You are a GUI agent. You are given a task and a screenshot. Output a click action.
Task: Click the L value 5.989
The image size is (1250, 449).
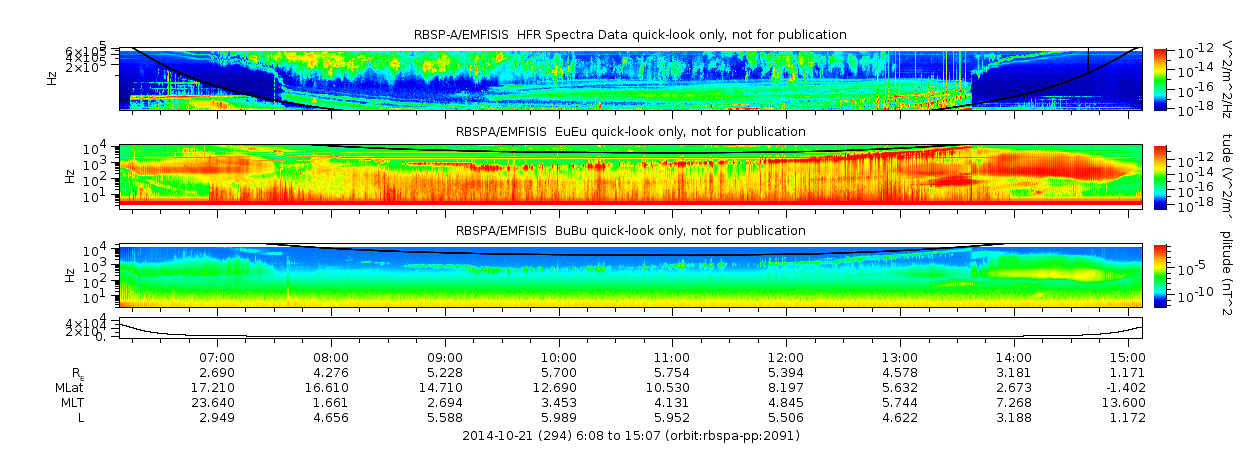tap(558, 417)
